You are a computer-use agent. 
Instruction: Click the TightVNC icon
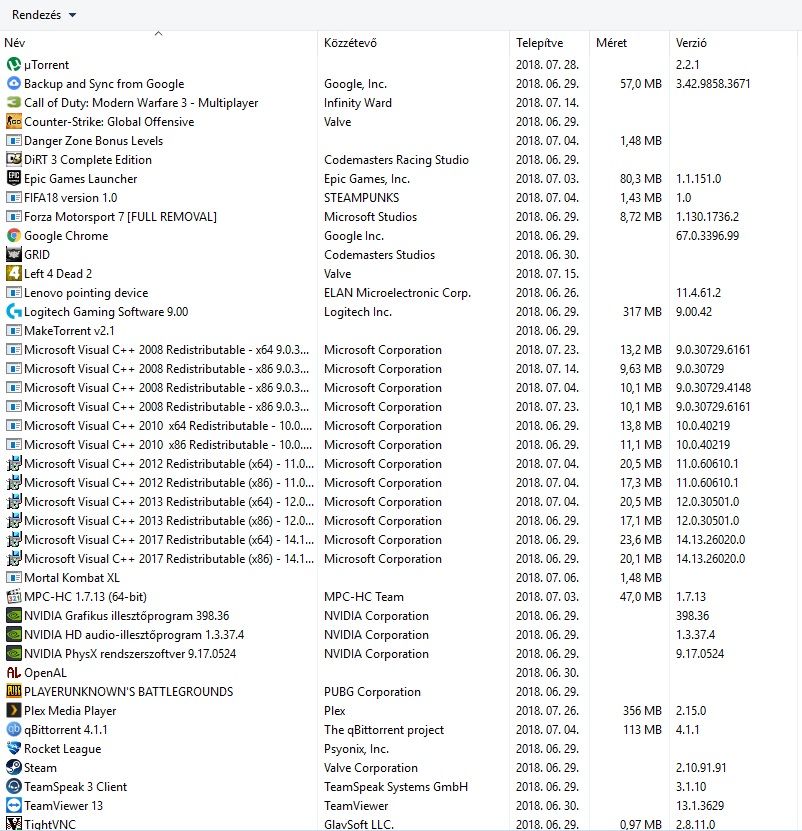click(14, 824)
